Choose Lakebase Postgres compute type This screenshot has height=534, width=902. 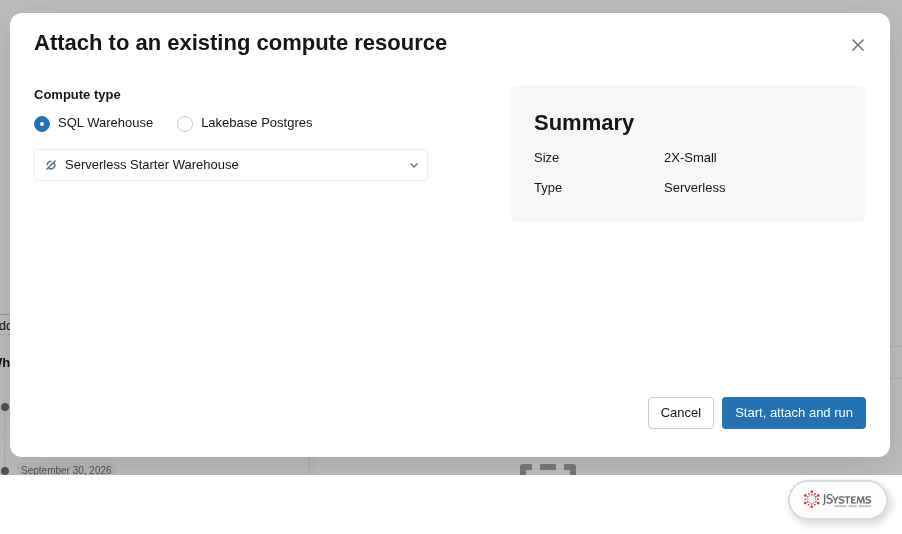pos(185,124)
